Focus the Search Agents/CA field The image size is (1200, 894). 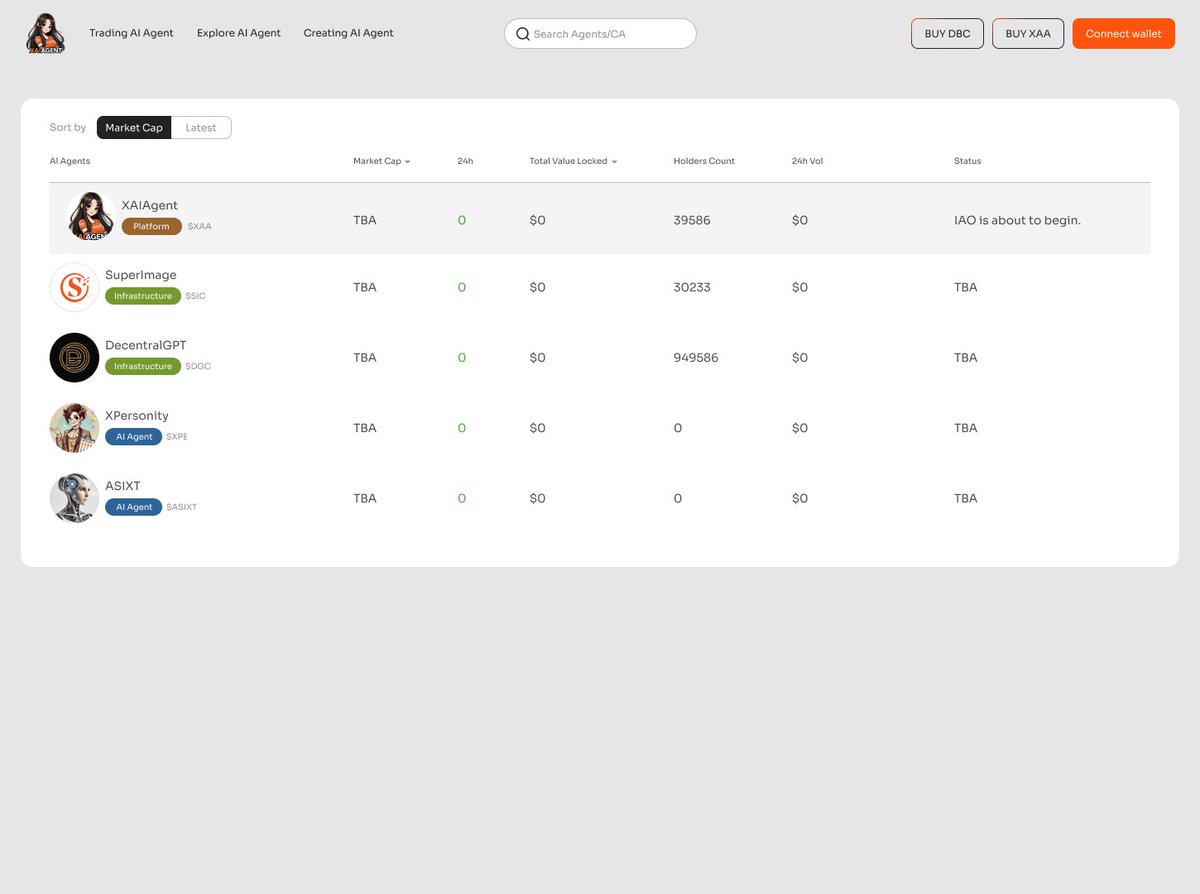coord(600,34)
